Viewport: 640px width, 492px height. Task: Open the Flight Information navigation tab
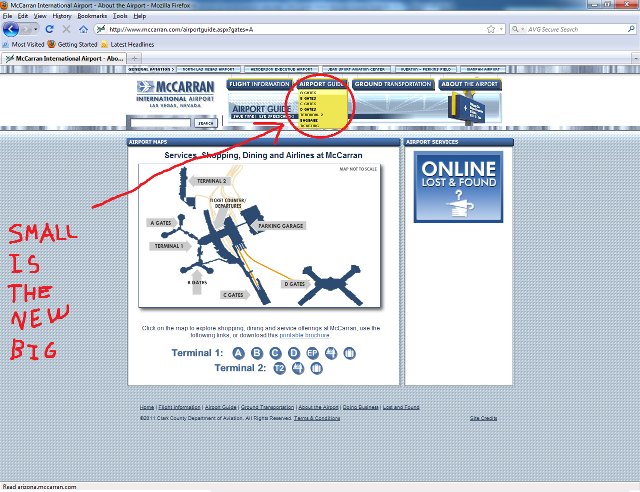coord(259,85)
